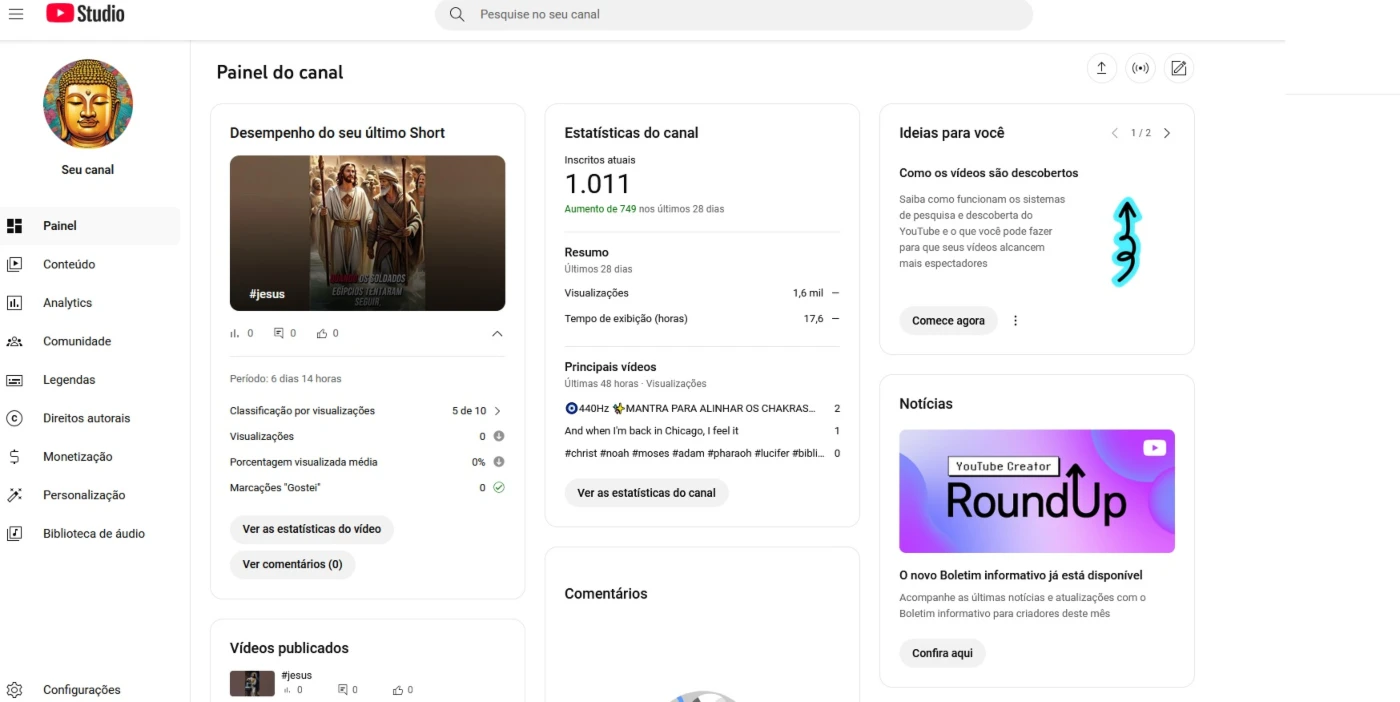Screen dimensions: 1400x702
Task: Open Legendas in the sidebar
Action: pos(90,380)
